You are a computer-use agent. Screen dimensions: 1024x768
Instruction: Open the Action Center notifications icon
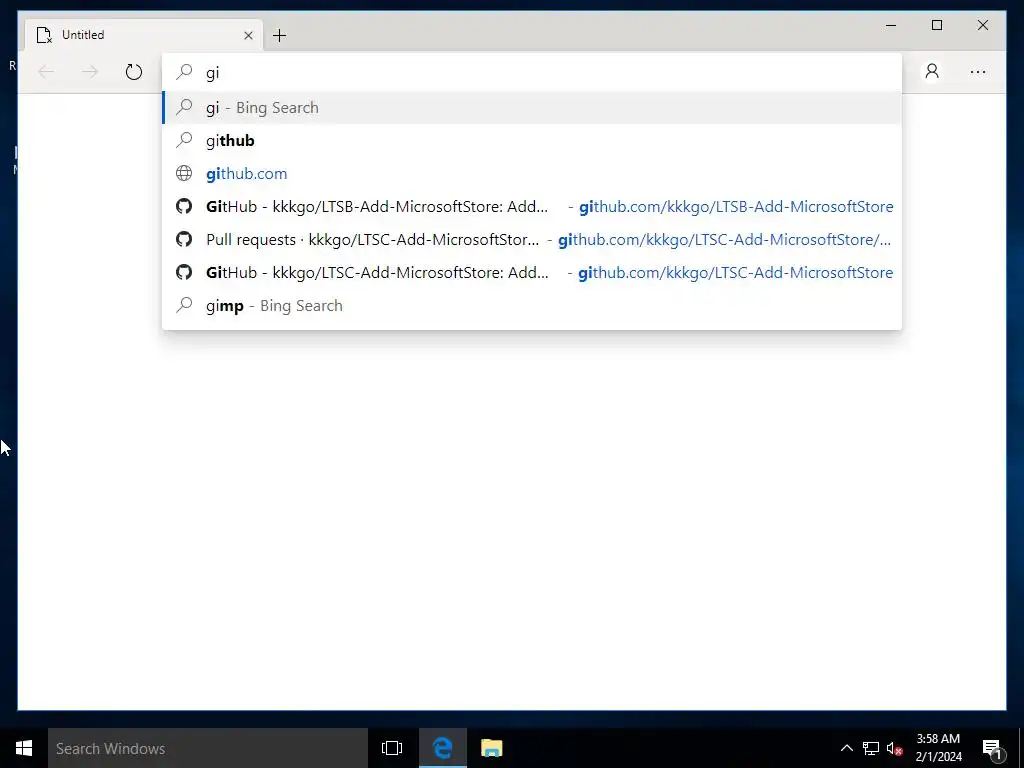click(x=993, y=749)
